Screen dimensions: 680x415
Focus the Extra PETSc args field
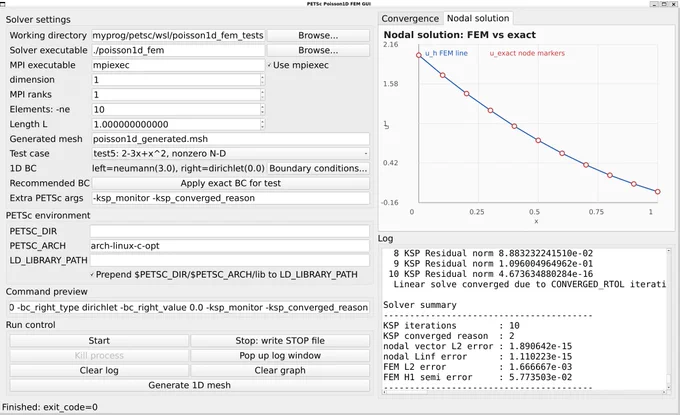[230, 198]
